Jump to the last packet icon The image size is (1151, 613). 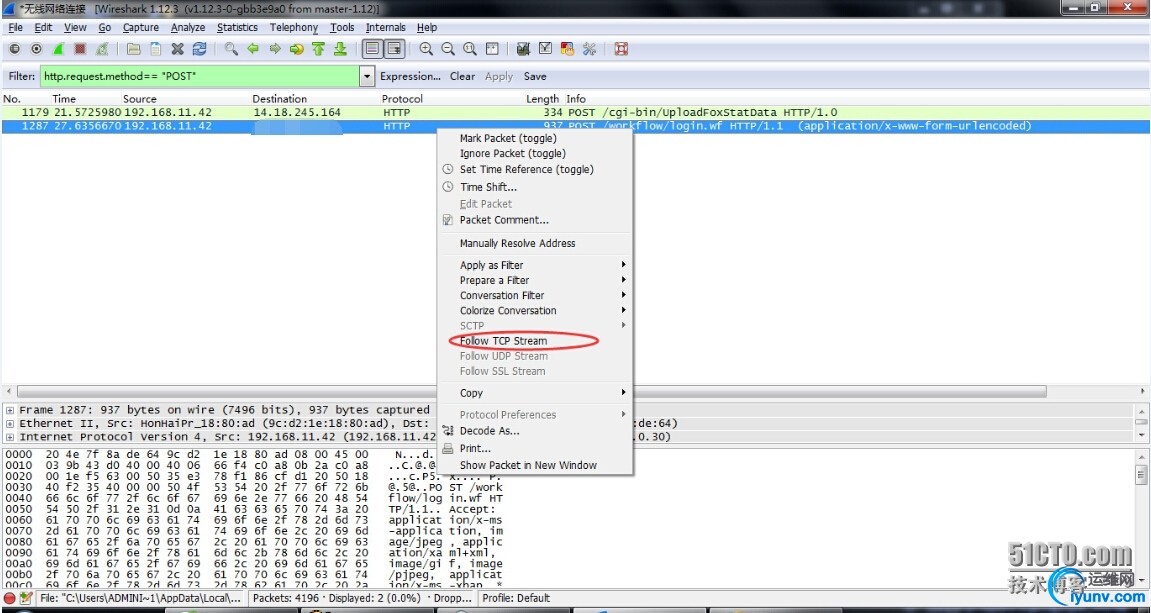pyautogui.click(x=340, y=49)
